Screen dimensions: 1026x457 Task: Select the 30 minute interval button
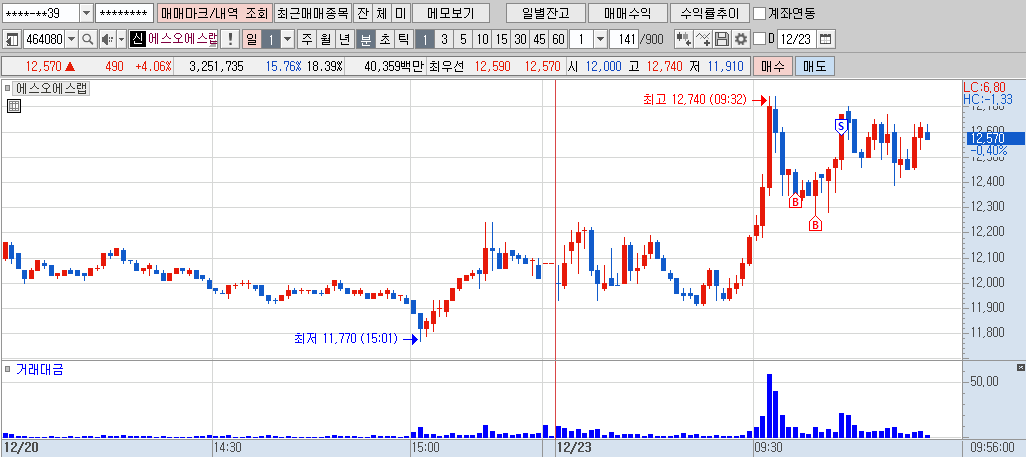[x=520, y=39]
